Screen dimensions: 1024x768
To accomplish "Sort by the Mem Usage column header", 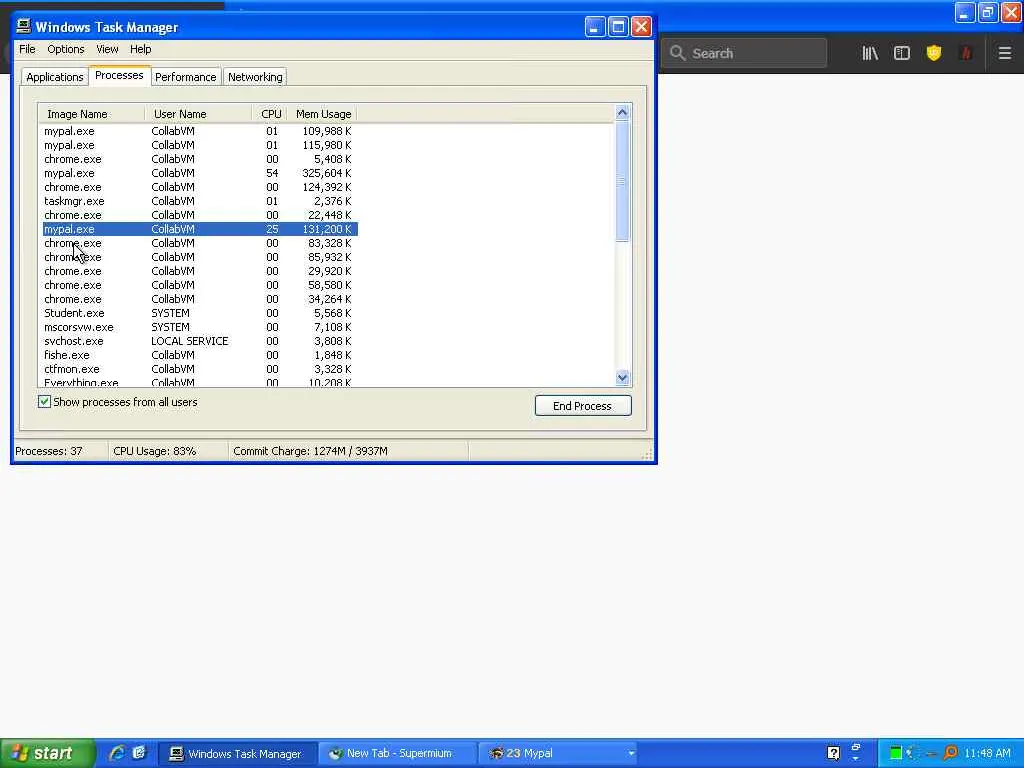I will 323,114.
